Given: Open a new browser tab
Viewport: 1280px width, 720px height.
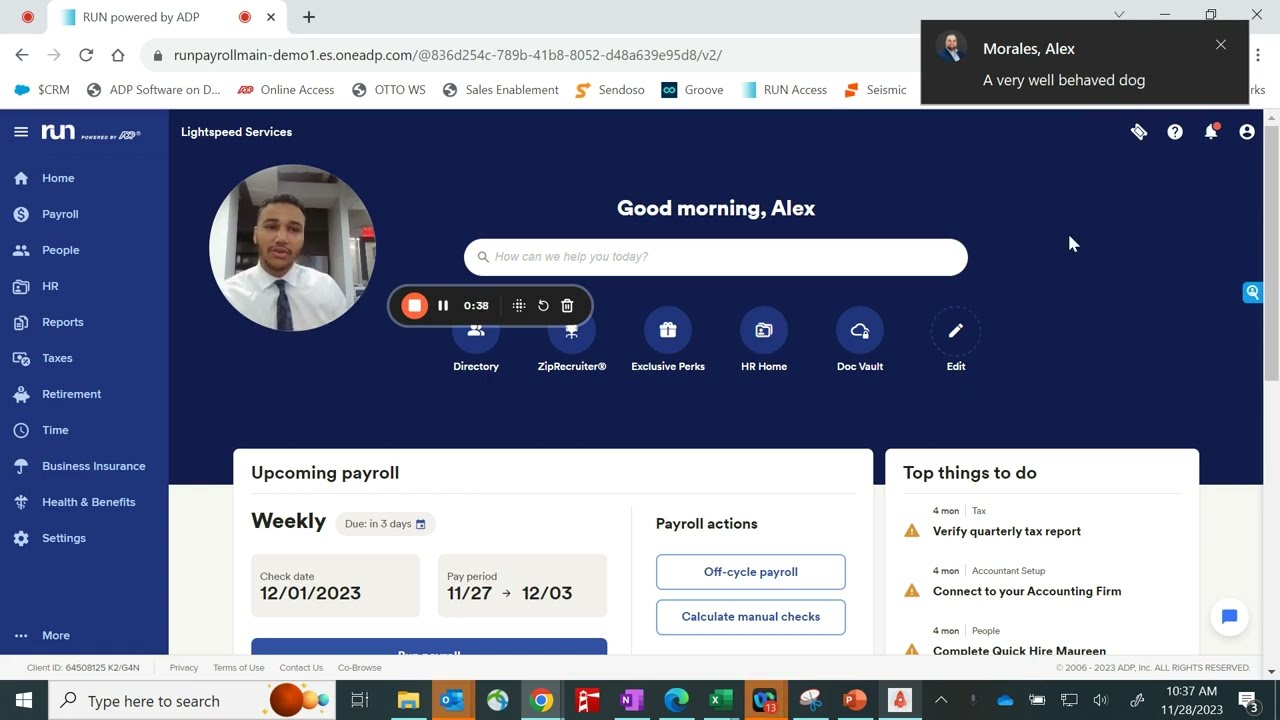Looking at the screenshot, I should pos(309,17).
